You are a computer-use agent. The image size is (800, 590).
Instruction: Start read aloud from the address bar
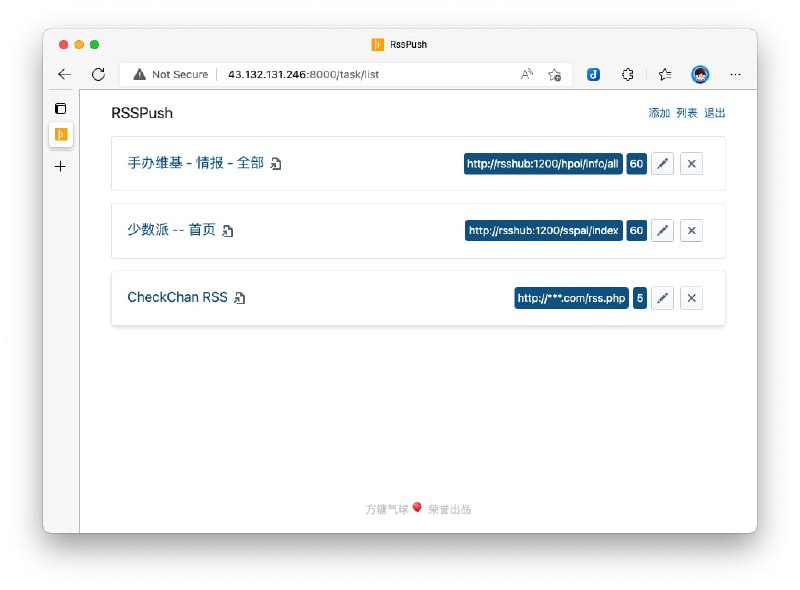click(x=526, y=74)
